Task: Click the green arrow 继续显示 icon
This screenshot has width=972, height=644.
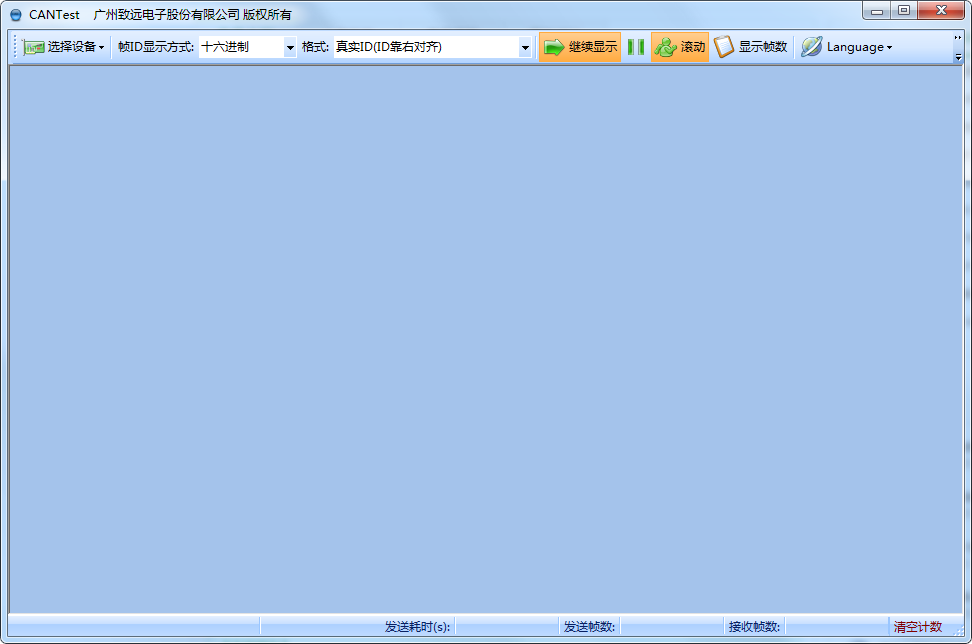Action: pos(554,47)
